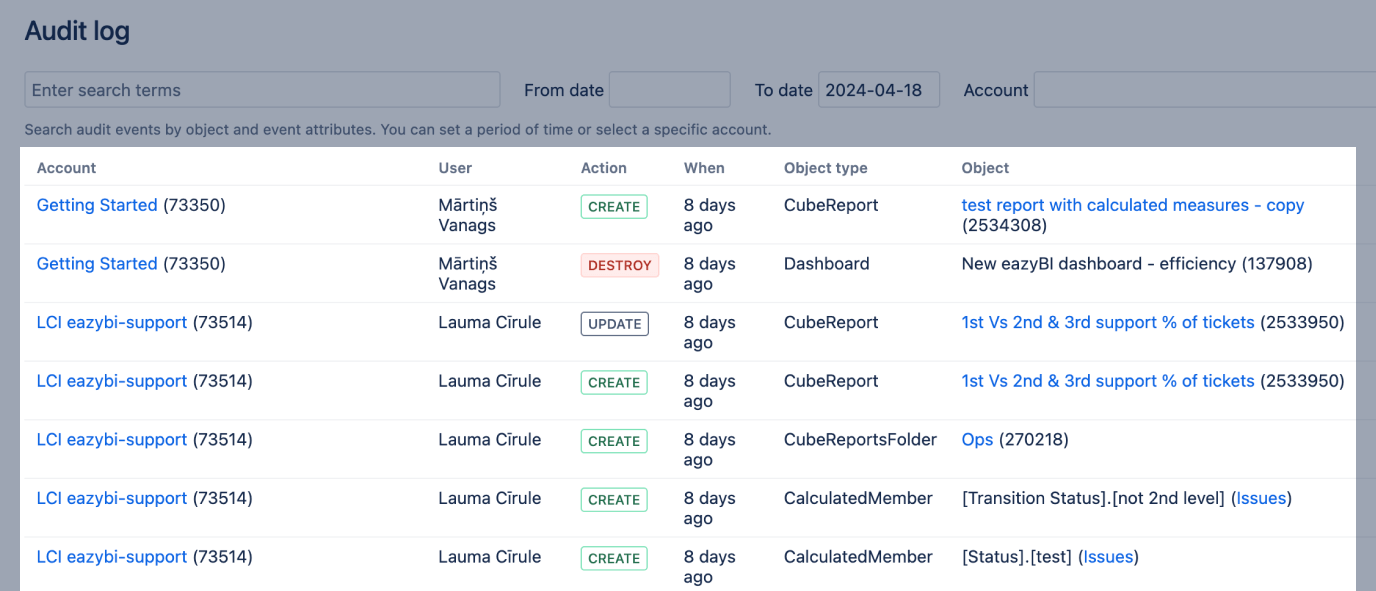The width and height of the screenshot is (1376, 591).
Task: Click the Audit log page title
Action: coord(77,30)
